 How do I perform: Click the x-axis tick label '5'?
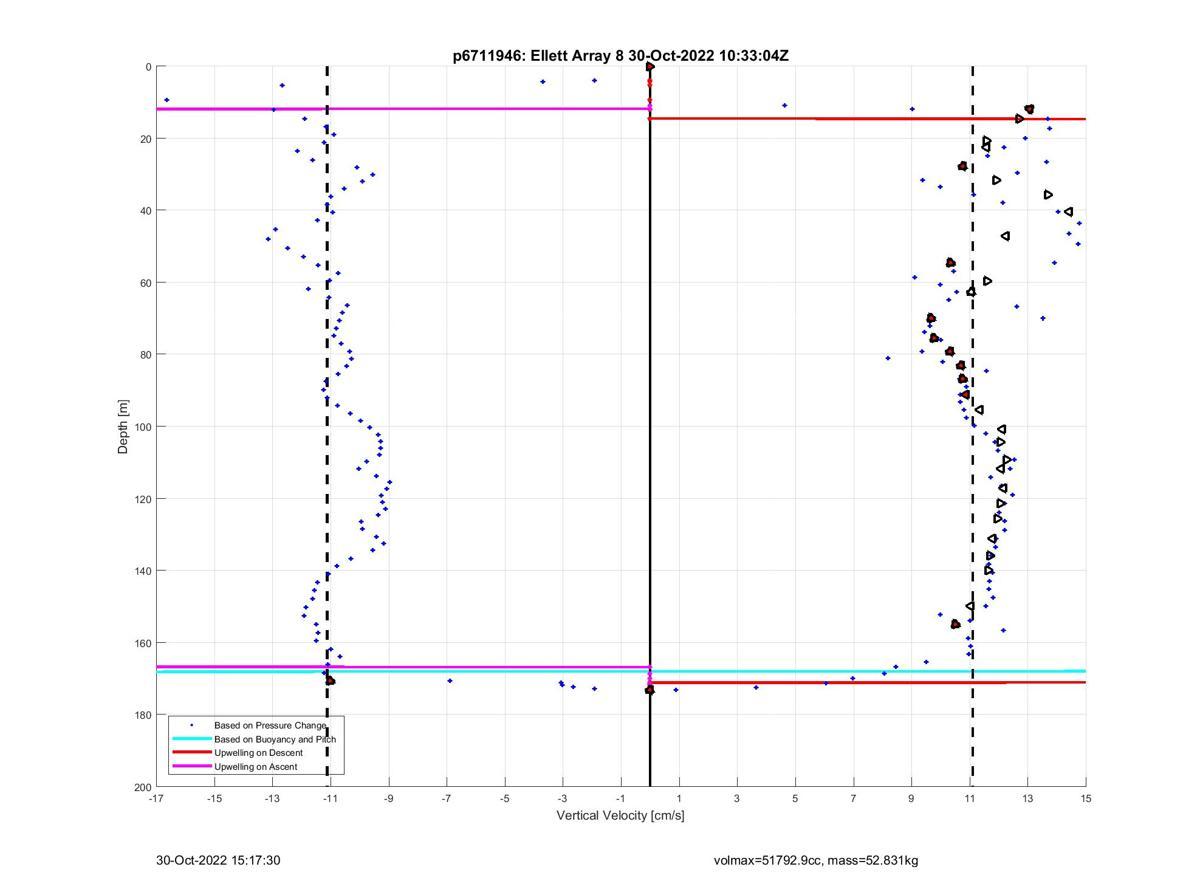tap(795, 799)
